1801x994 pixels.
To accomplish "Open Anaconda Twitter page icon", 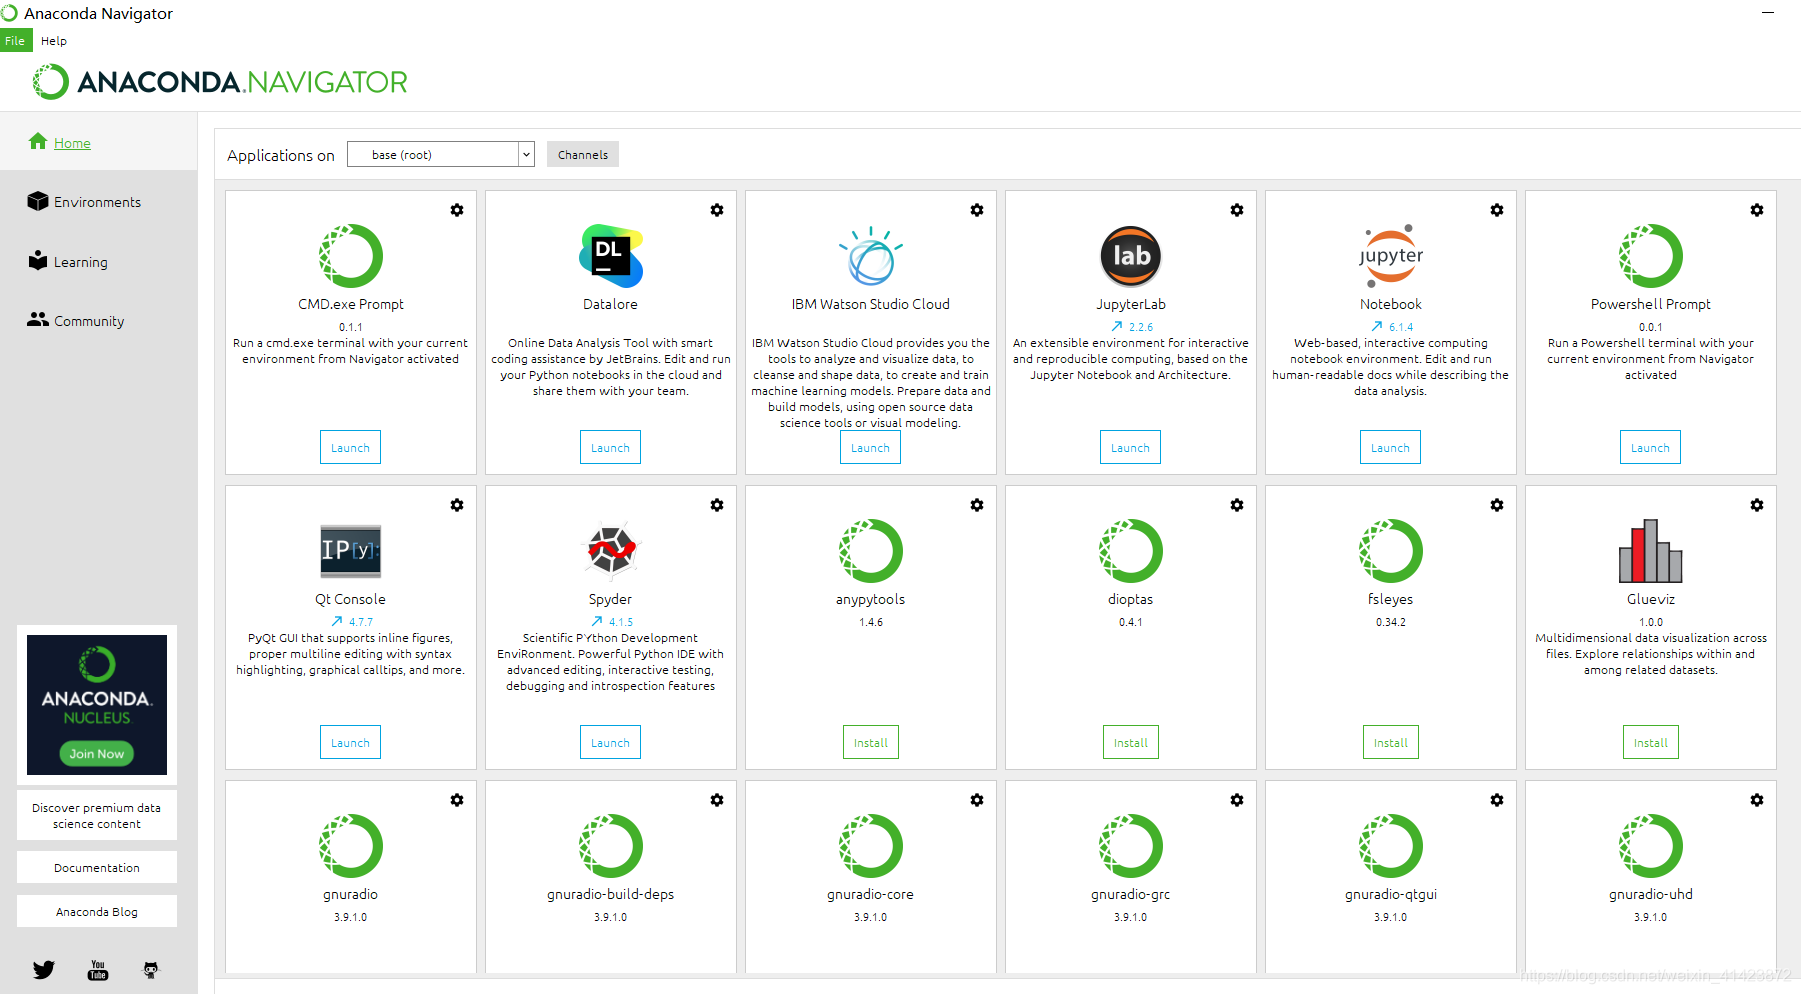I will 44,969.
